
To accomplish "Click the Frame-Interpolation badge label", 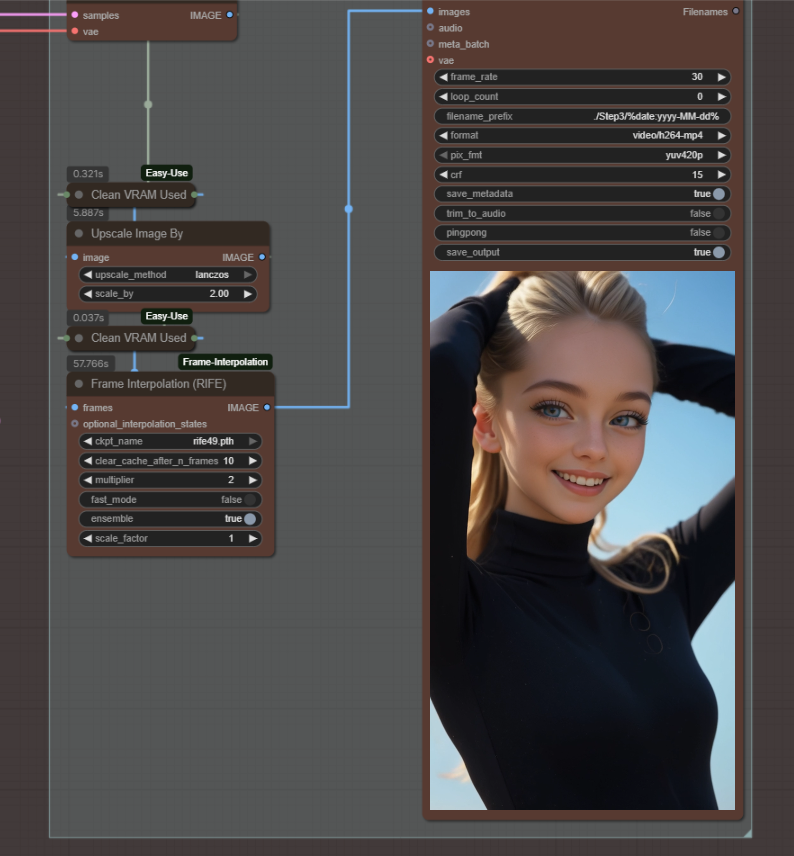I will [x=225, y=362].
